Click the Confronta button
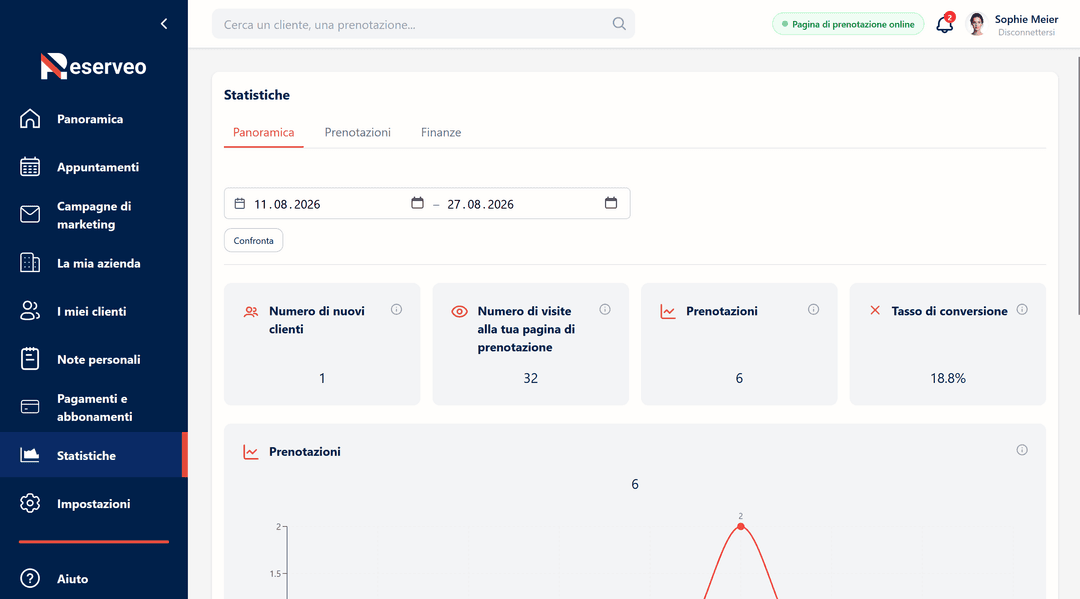Viewport: 1080px width, 599px height. point(253,240)
